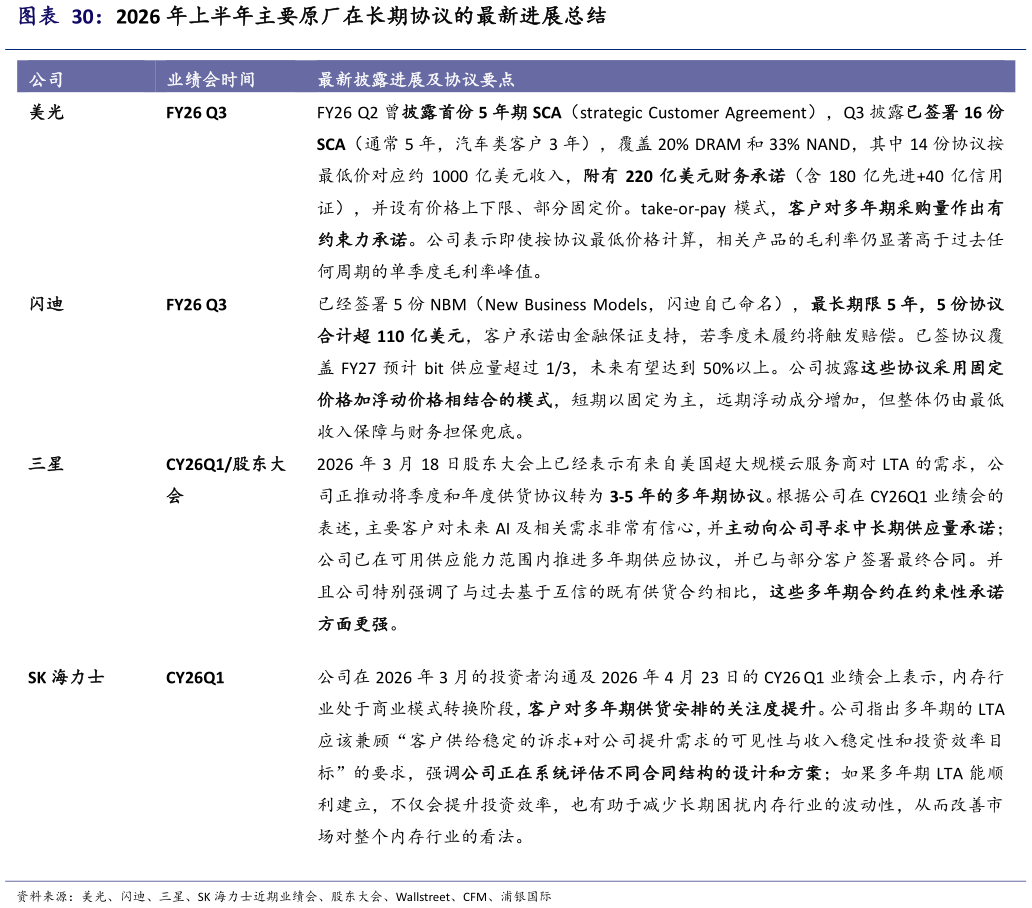Screen dimensions: 1032x908
Task: Click the company cell "SK 海力士"
Action: tap(66, 677)
